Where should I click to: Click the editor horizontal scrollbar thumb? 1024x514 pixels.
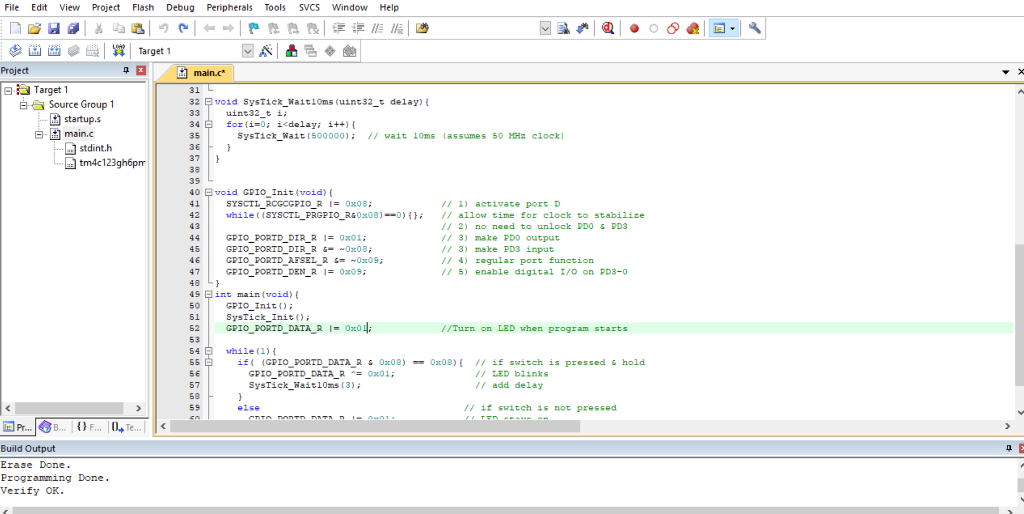pos(375,426)
